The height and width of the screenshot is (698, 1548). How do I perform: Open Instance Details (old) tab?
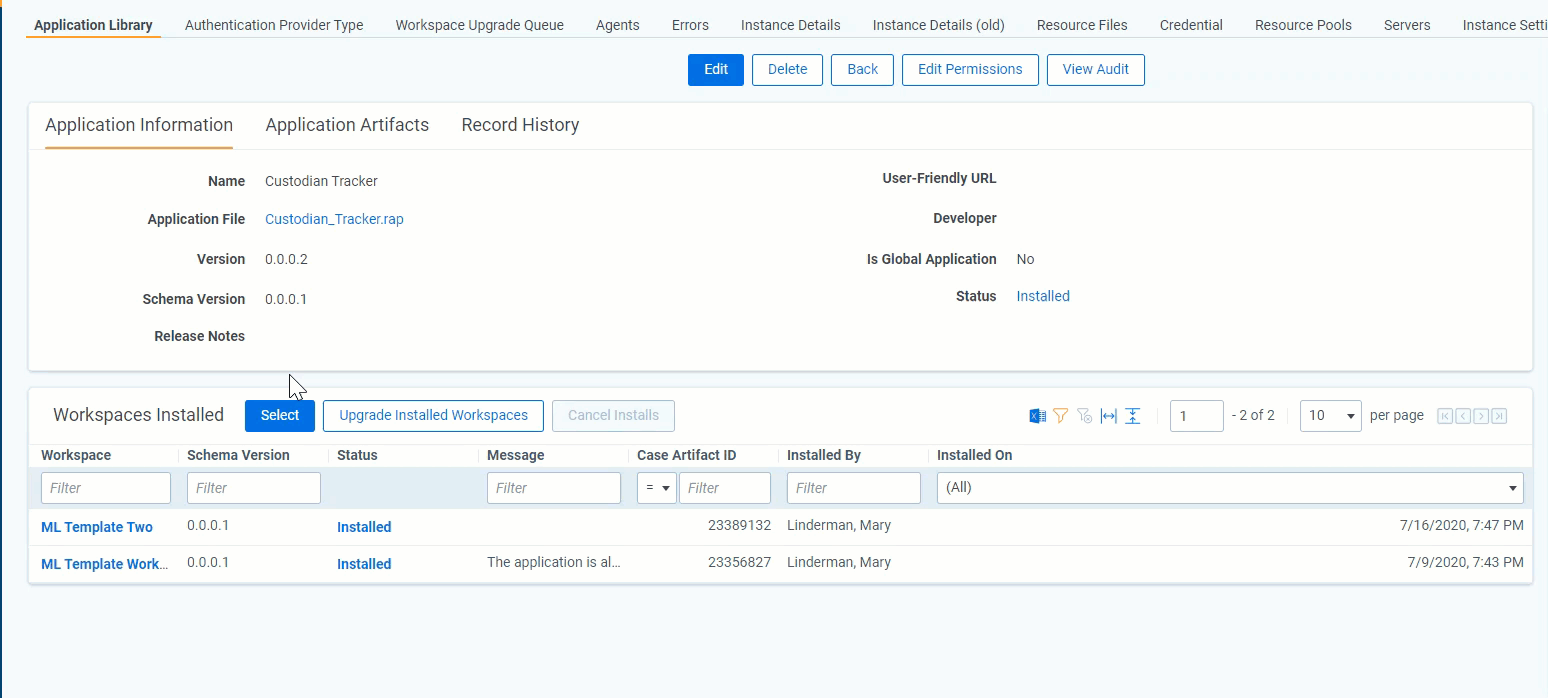click(x=939, y=25)
